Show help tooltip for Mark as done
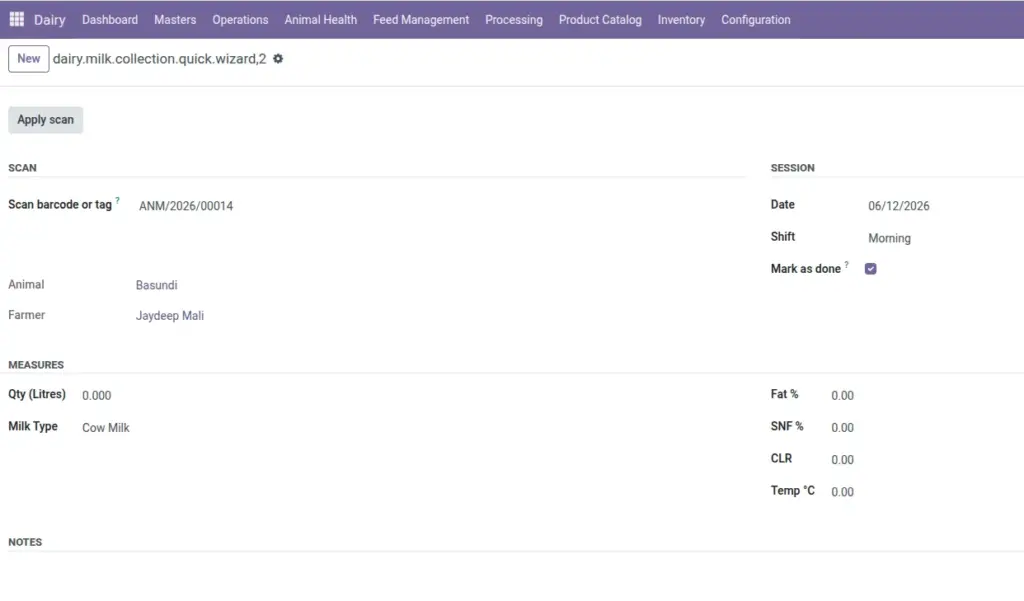 [846, 265]
